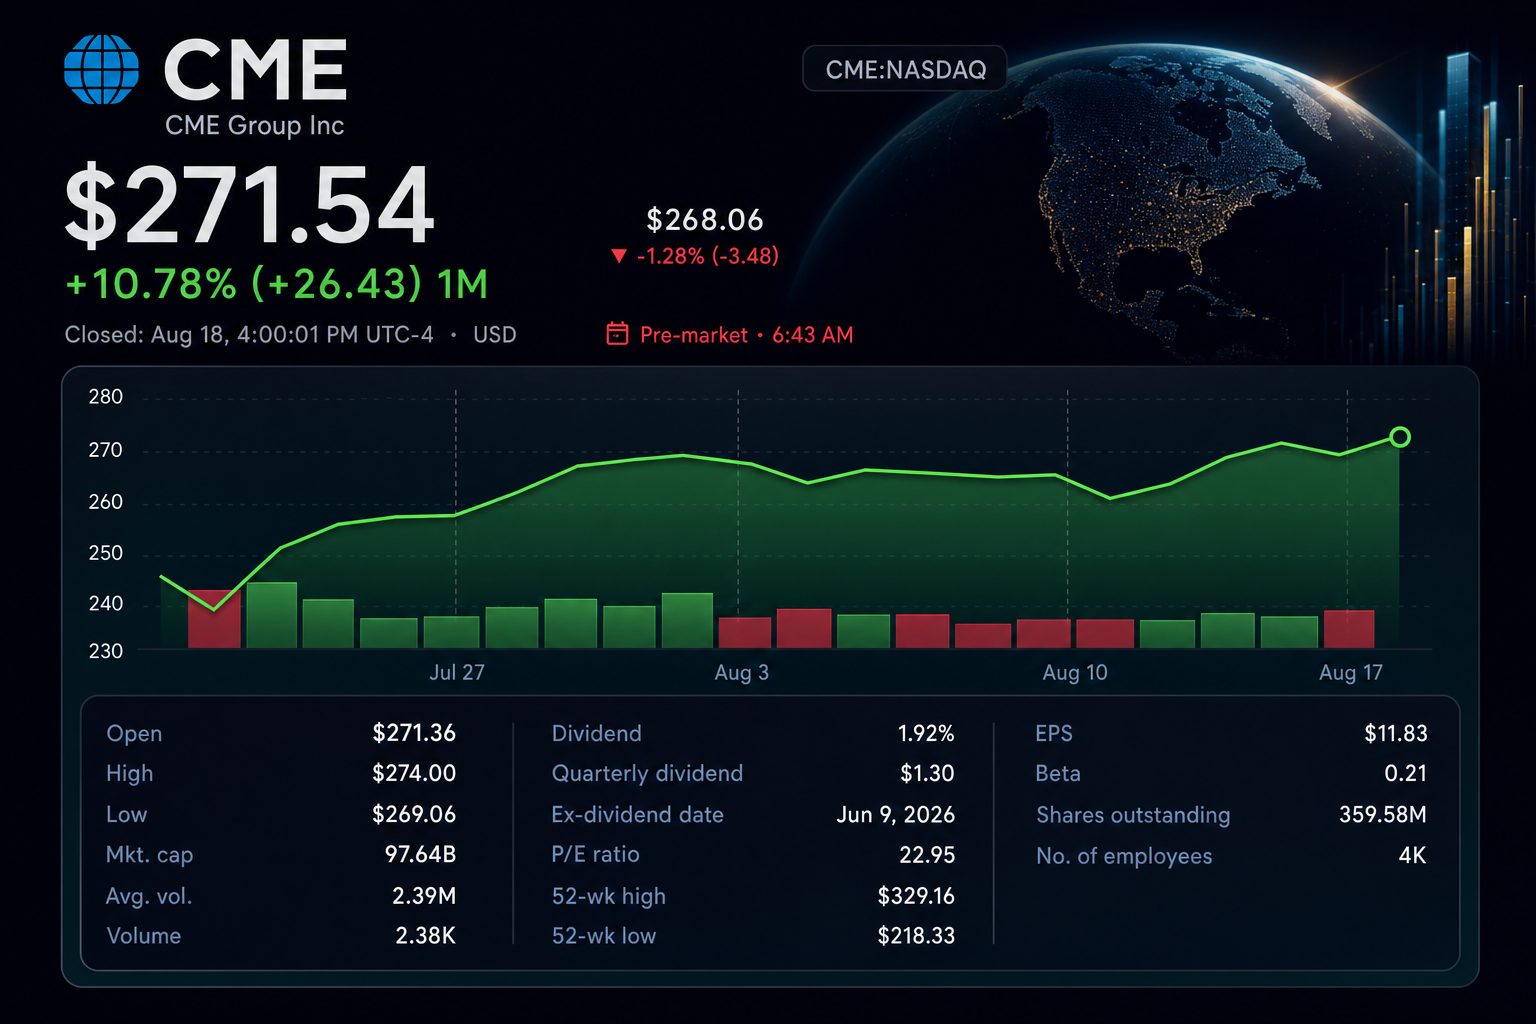Click the "Mkt. cap" stat label

click(150, 855)
